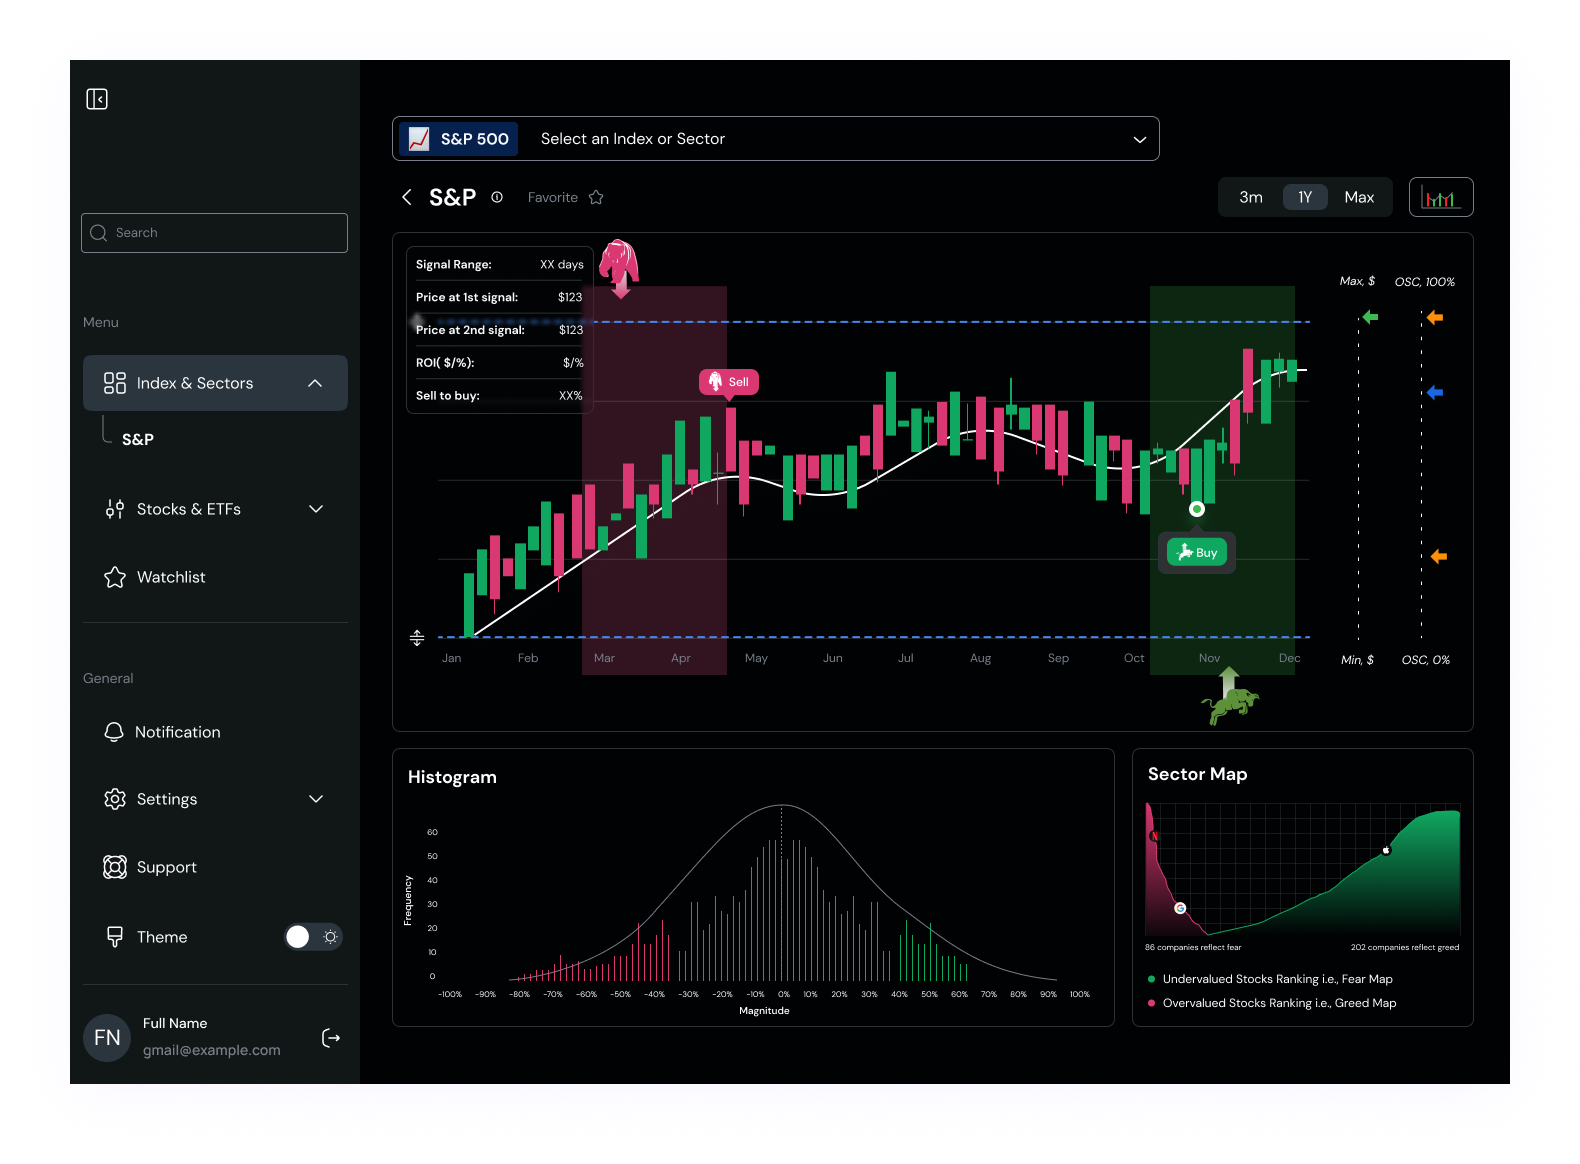The height and width of the screenshot is (1164, 1580).
Task: Click the buy point circle marker
Action: [1196, 509]
